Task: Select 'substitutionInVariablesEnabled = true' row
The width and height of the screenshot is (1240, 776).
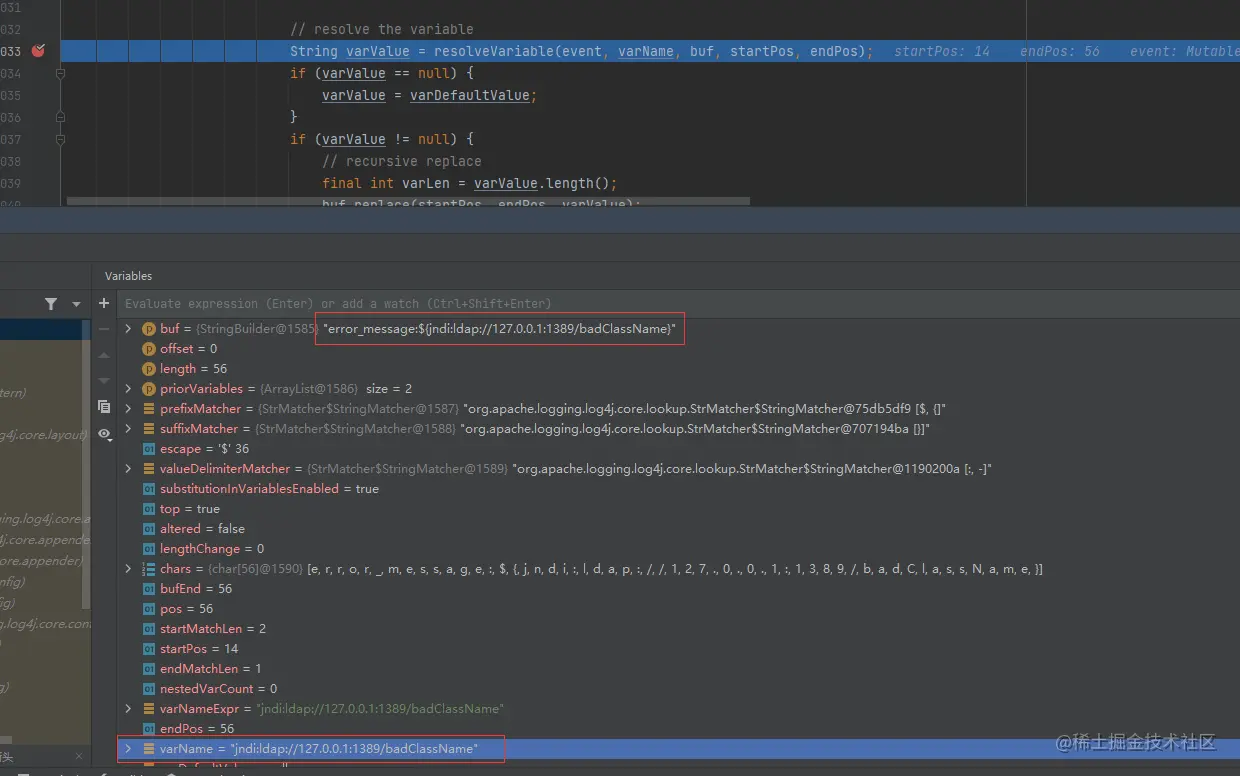Action: pyautogui.click(x=680, y=488)
